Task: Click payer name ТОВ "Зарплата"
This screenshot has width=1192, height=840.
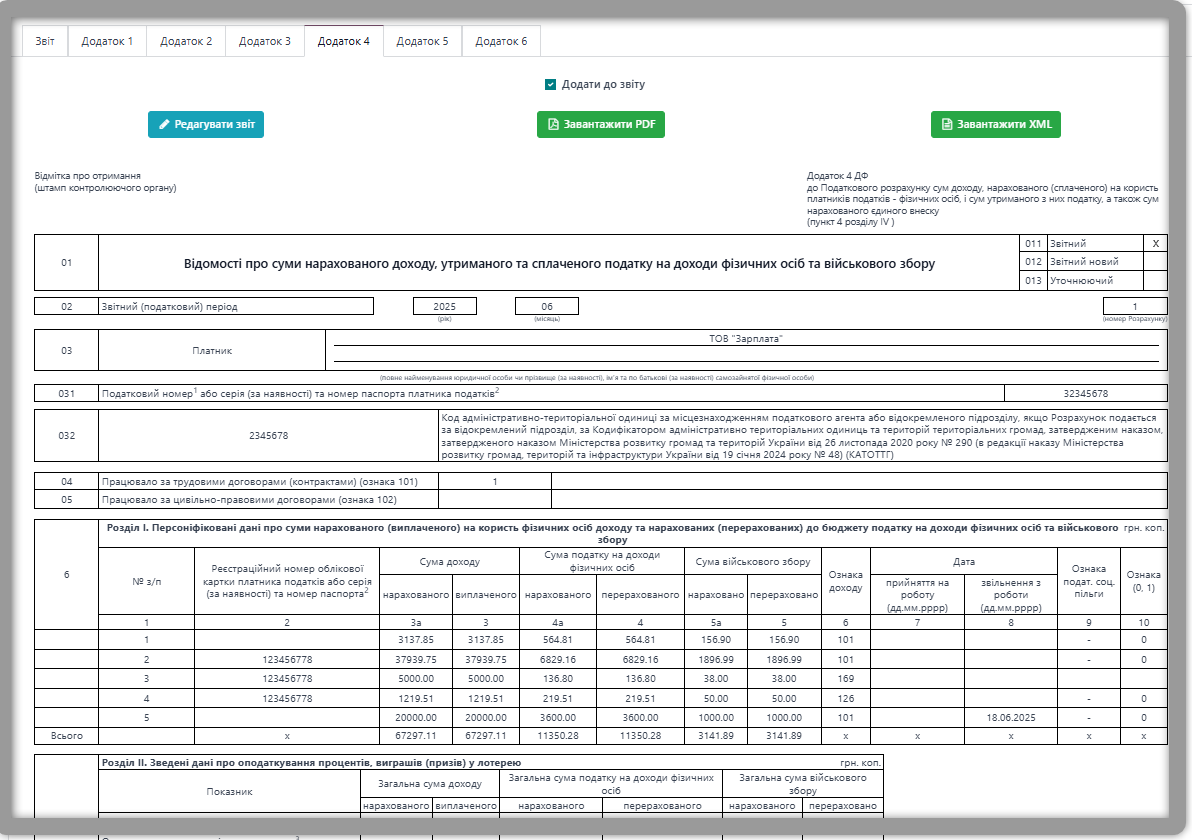Action: pyautogui.click(x=746, y=339)
